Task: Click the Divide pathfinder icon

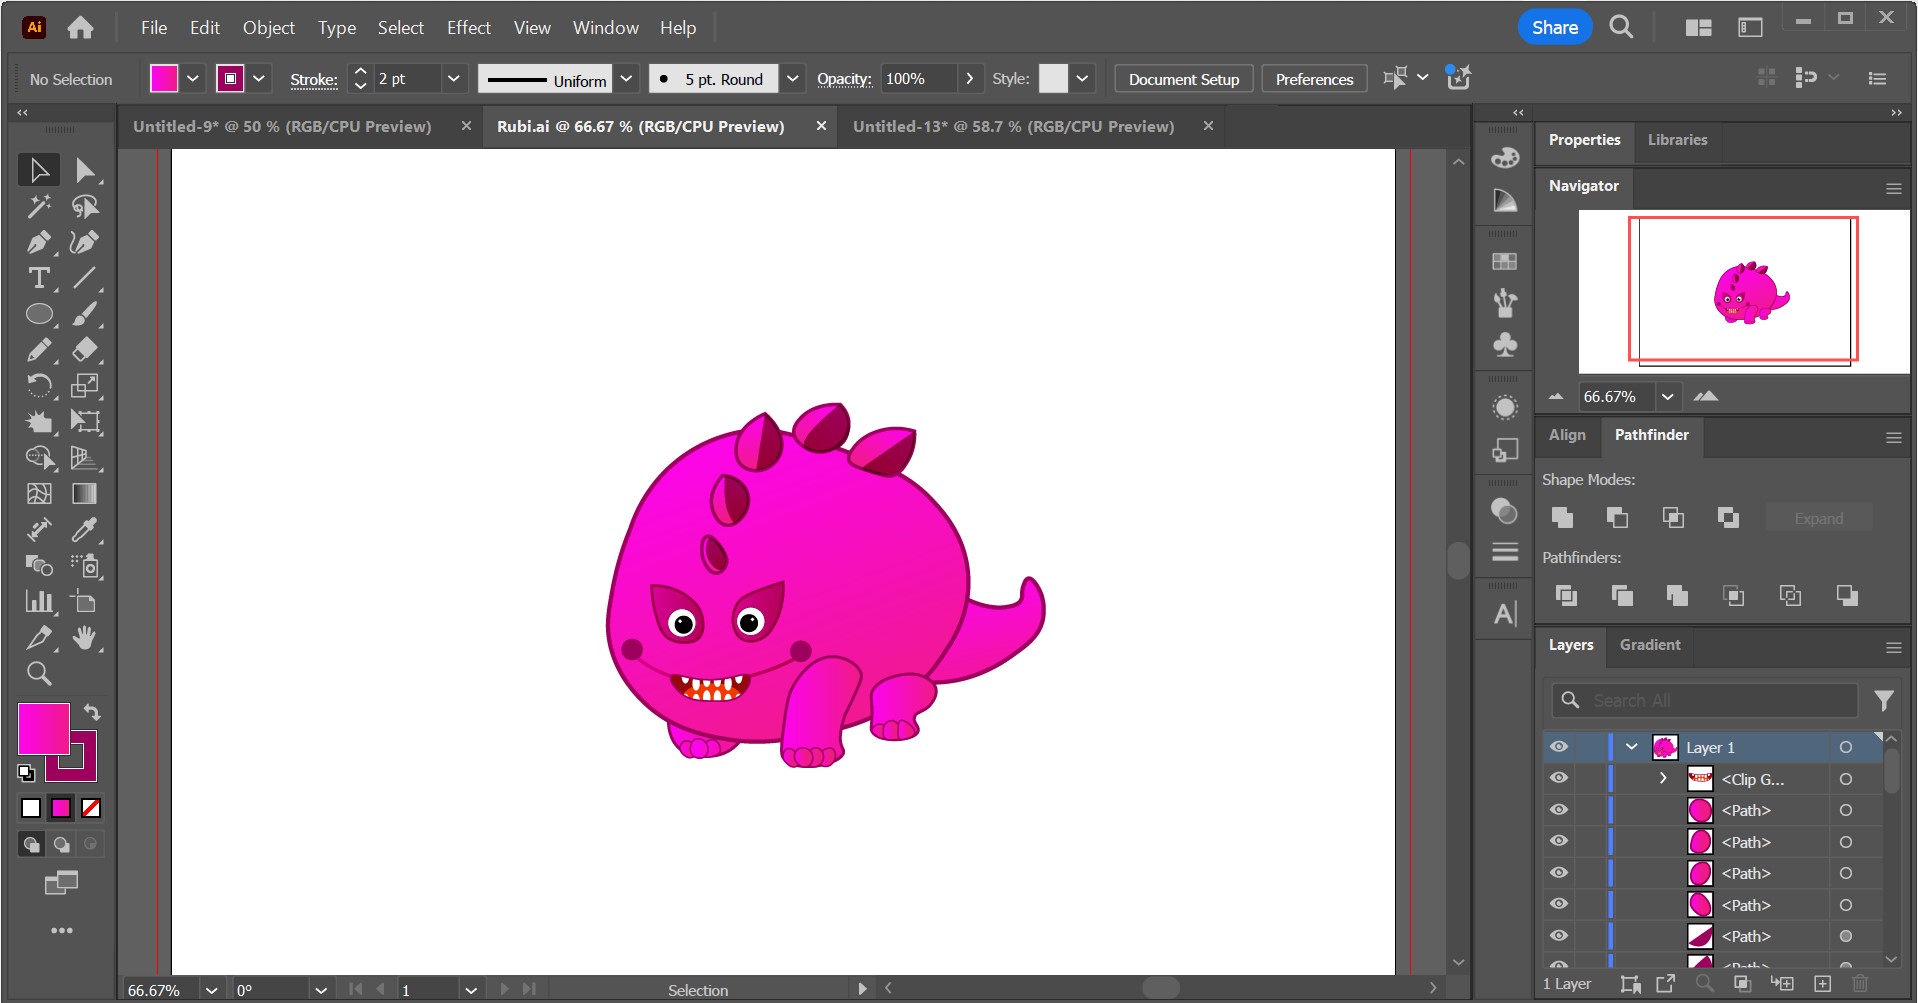Action: coord(1566,596)
